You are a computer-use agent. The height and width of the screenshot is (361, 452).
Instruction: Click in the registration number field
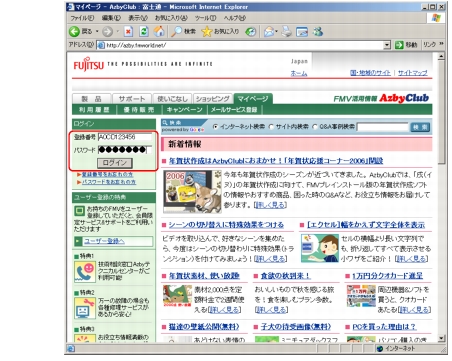[x=125, y=137]
